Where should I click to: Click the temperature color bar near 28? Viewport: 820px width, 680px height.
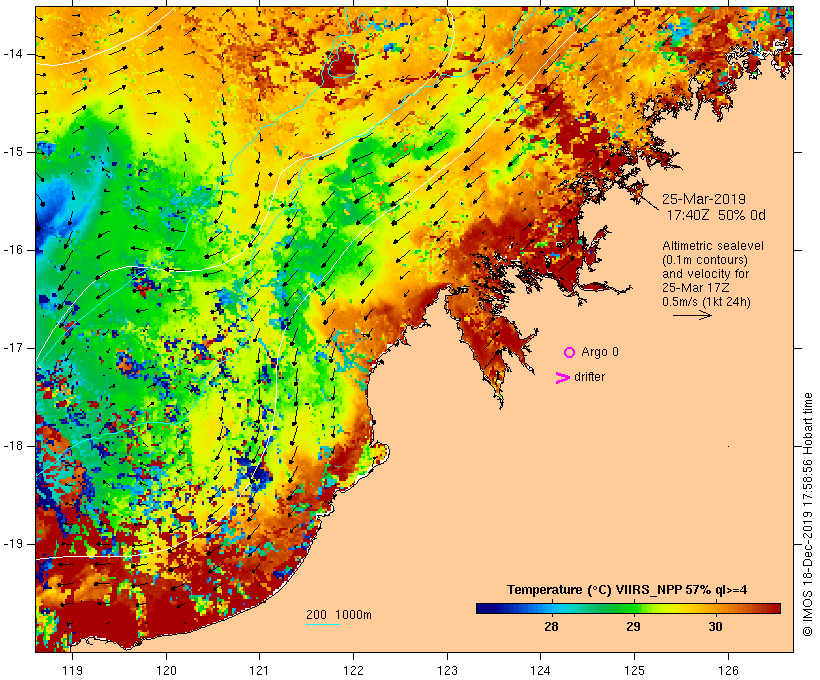tap(551, 608)
